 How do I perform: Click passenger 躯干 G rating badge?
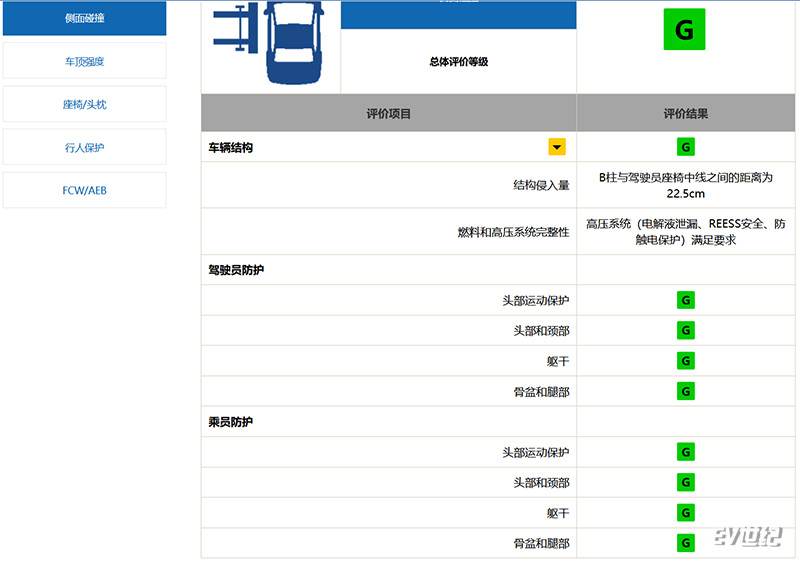(686, 513)
